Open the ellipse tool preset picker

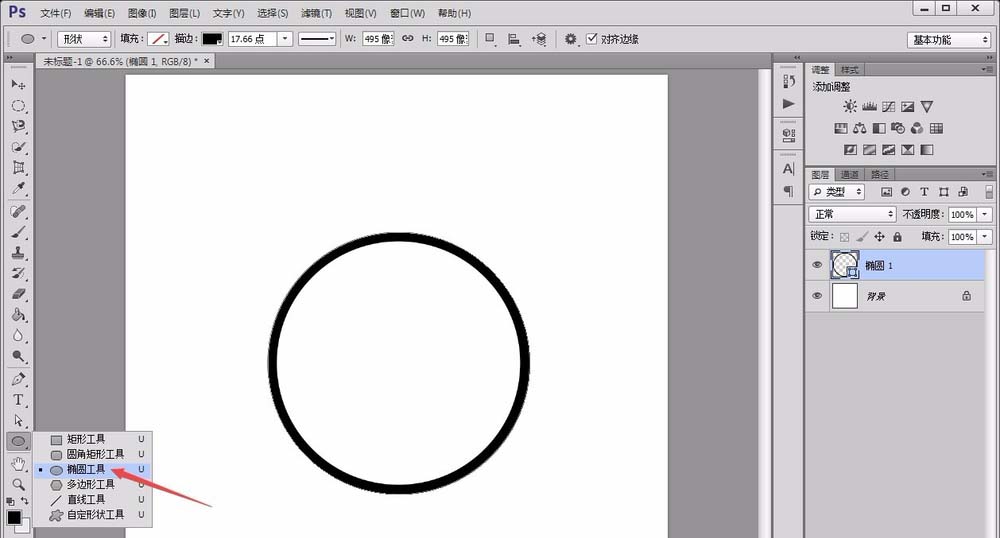(x=32, y=39)
